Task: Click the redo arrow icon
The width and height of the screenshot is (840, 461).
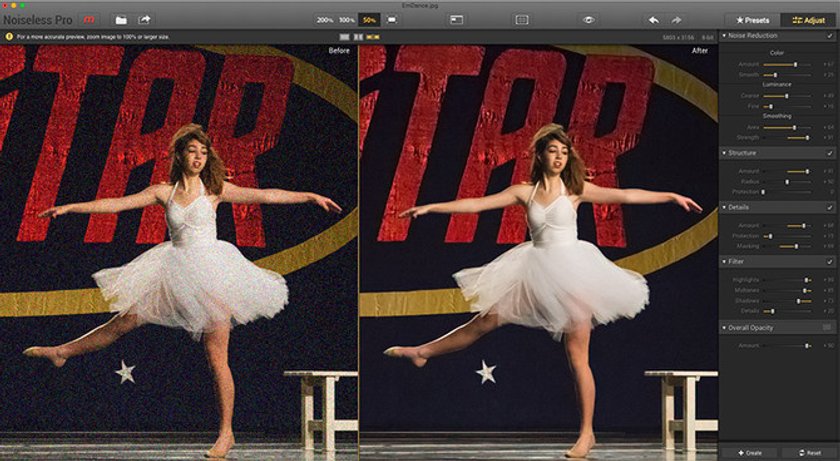Action: click(x=677, y=20)
